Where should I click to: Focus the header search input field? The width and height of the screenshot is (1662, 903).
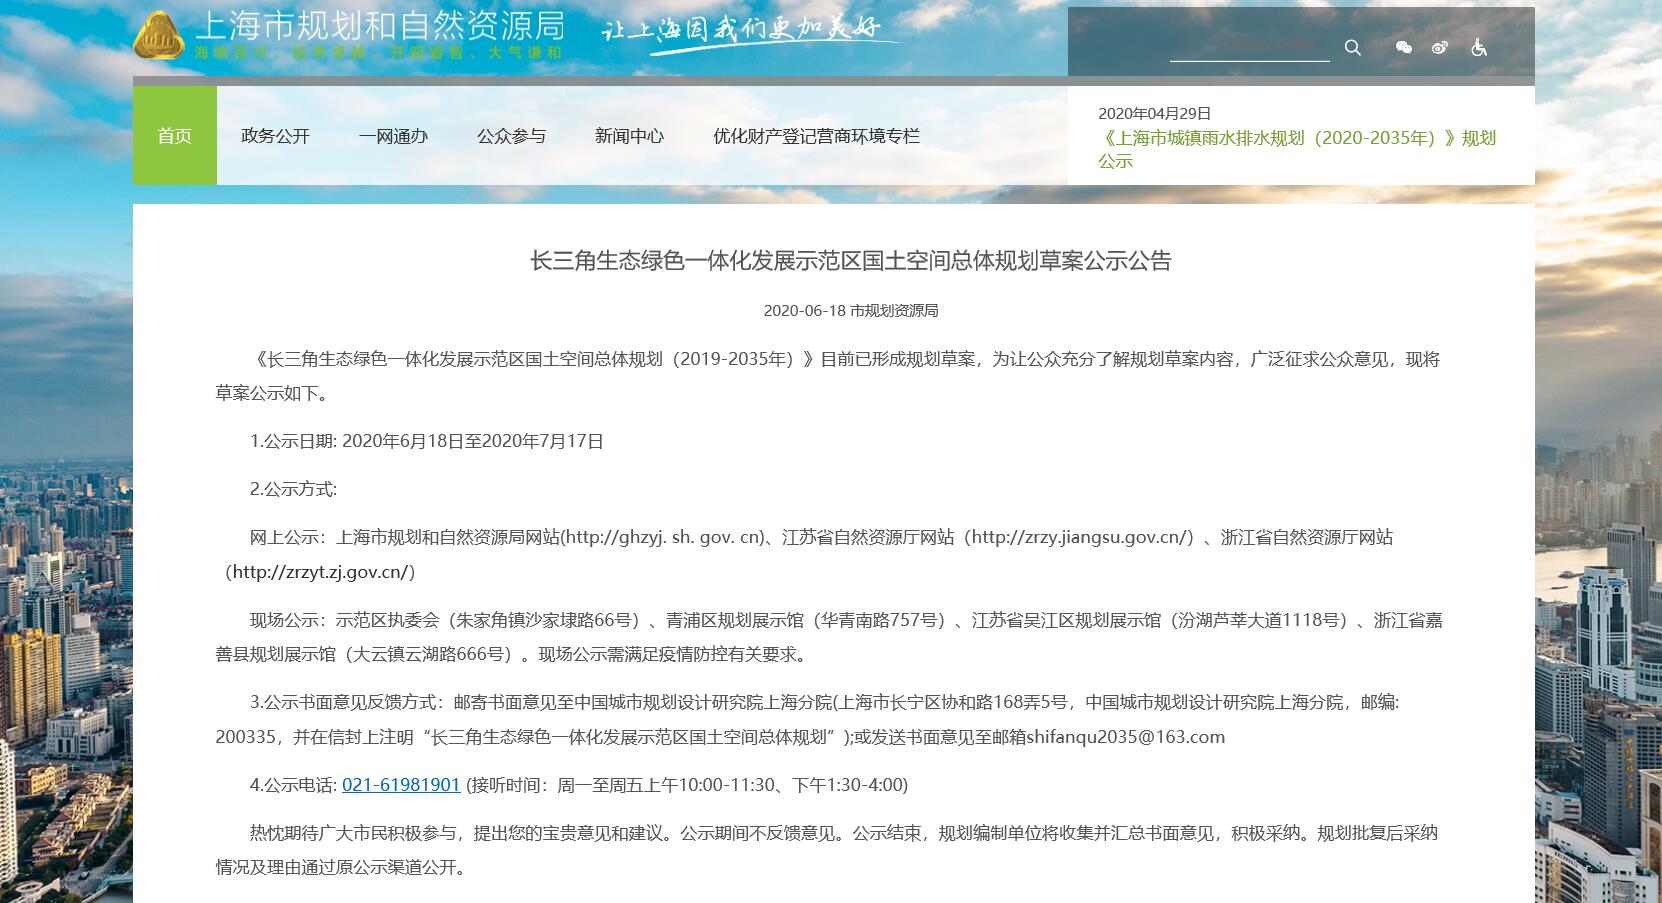coord(1250,46)
